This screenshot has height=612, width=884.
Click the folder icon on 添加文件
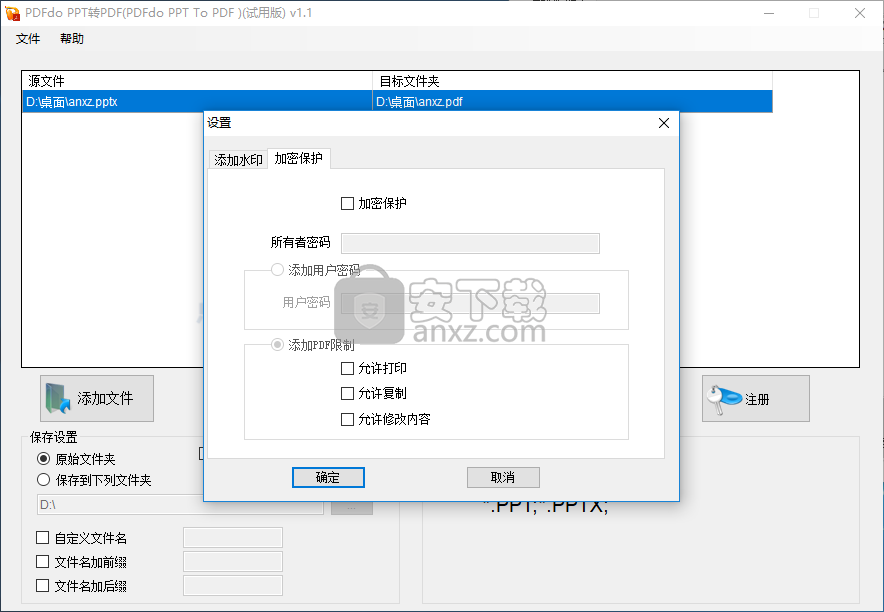pyautogui.click(x=58, y=398)
